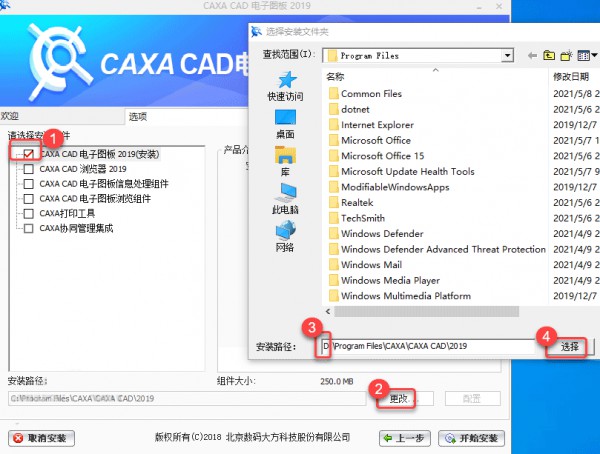Click Microsoft Office 15 folder icon

(x=334, y=156)
